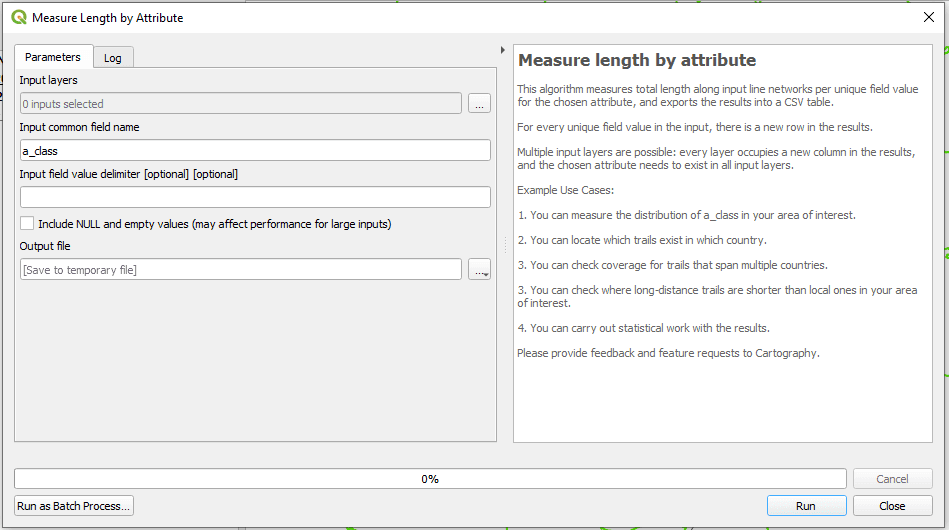Focus the Input field value delimiter box

point(255,197)
